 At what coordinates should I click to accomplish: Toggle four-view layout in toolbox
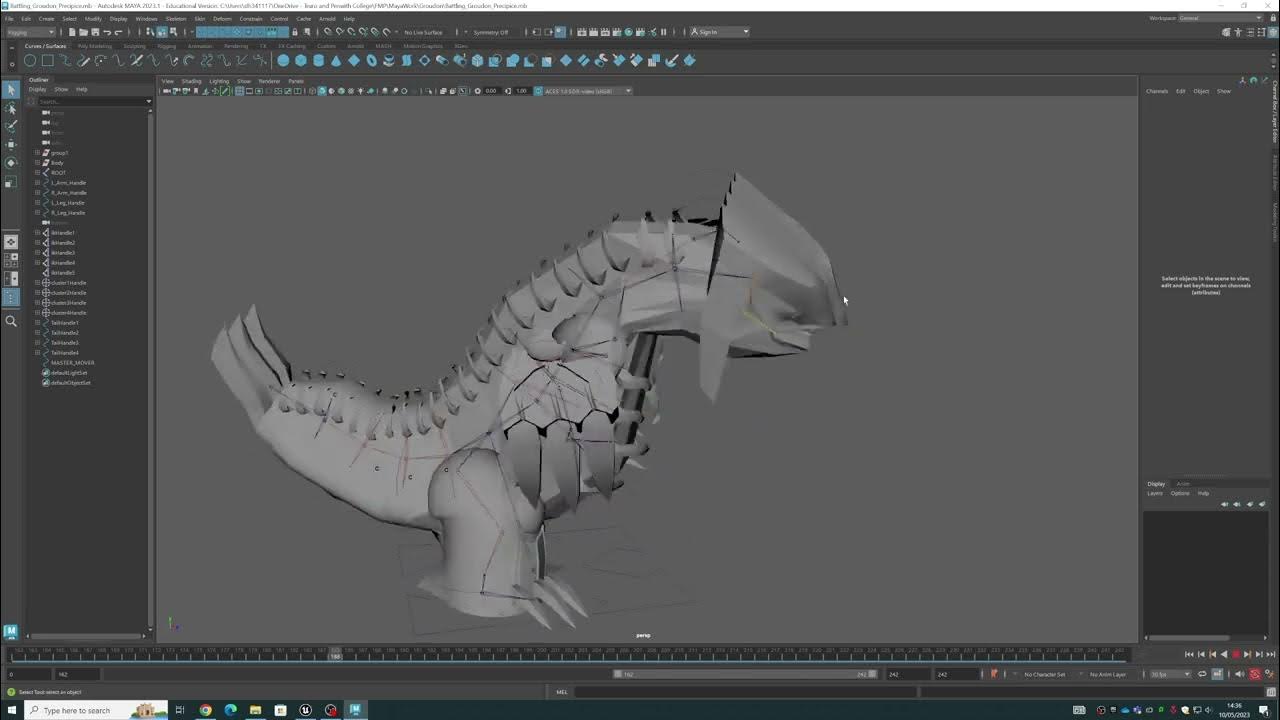pyautogui.click(x=11, y=260)
